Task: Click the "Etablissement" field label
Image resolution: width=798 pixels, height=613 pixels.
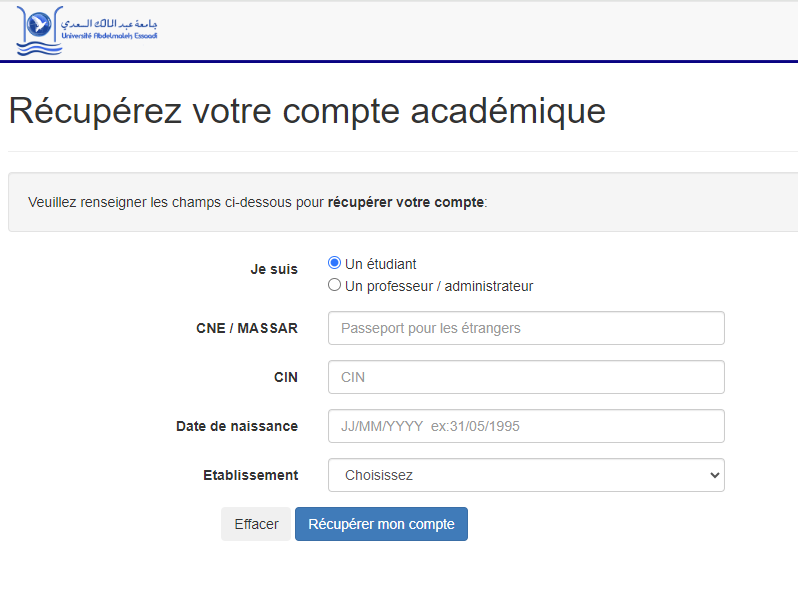Action: 250,475
